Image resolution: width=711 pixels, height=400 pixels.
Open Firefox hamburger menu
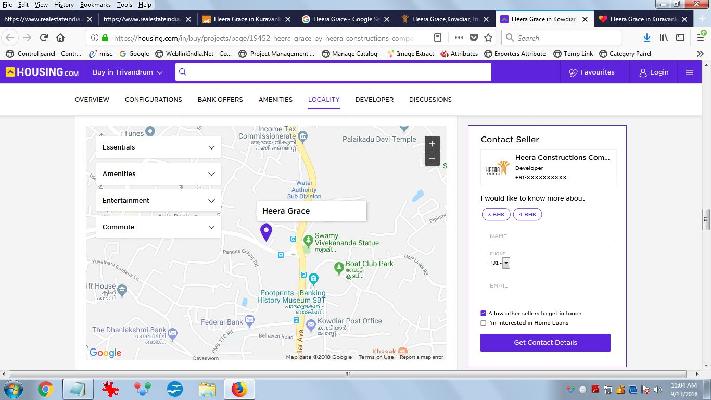click(701, 38)
